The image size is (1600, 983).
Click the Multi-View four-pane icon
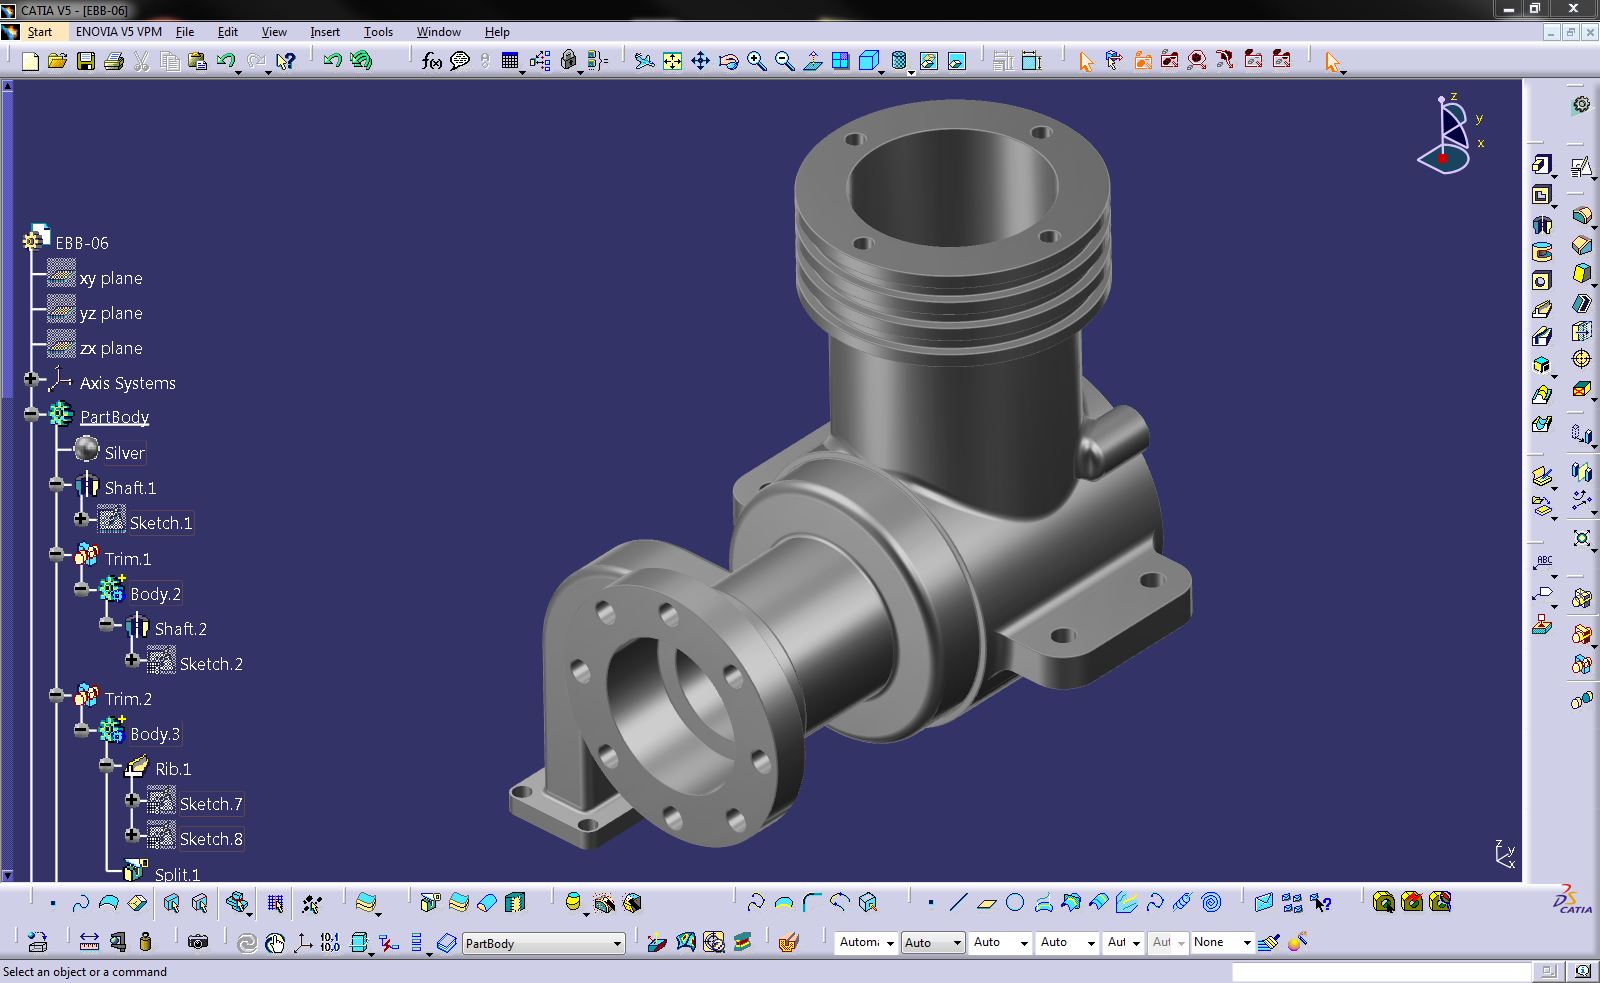(841, 62)
